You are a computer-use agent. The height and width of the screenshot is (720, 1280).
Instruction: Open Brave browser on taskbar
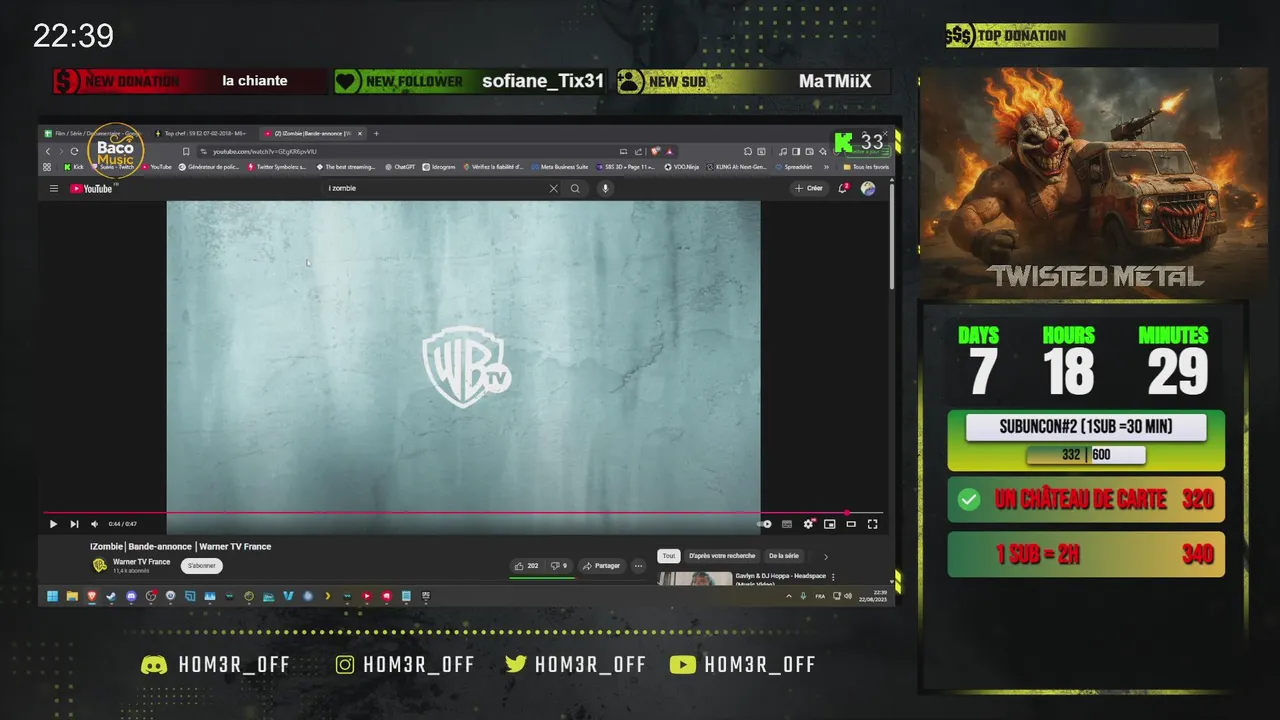click(92, 596)
